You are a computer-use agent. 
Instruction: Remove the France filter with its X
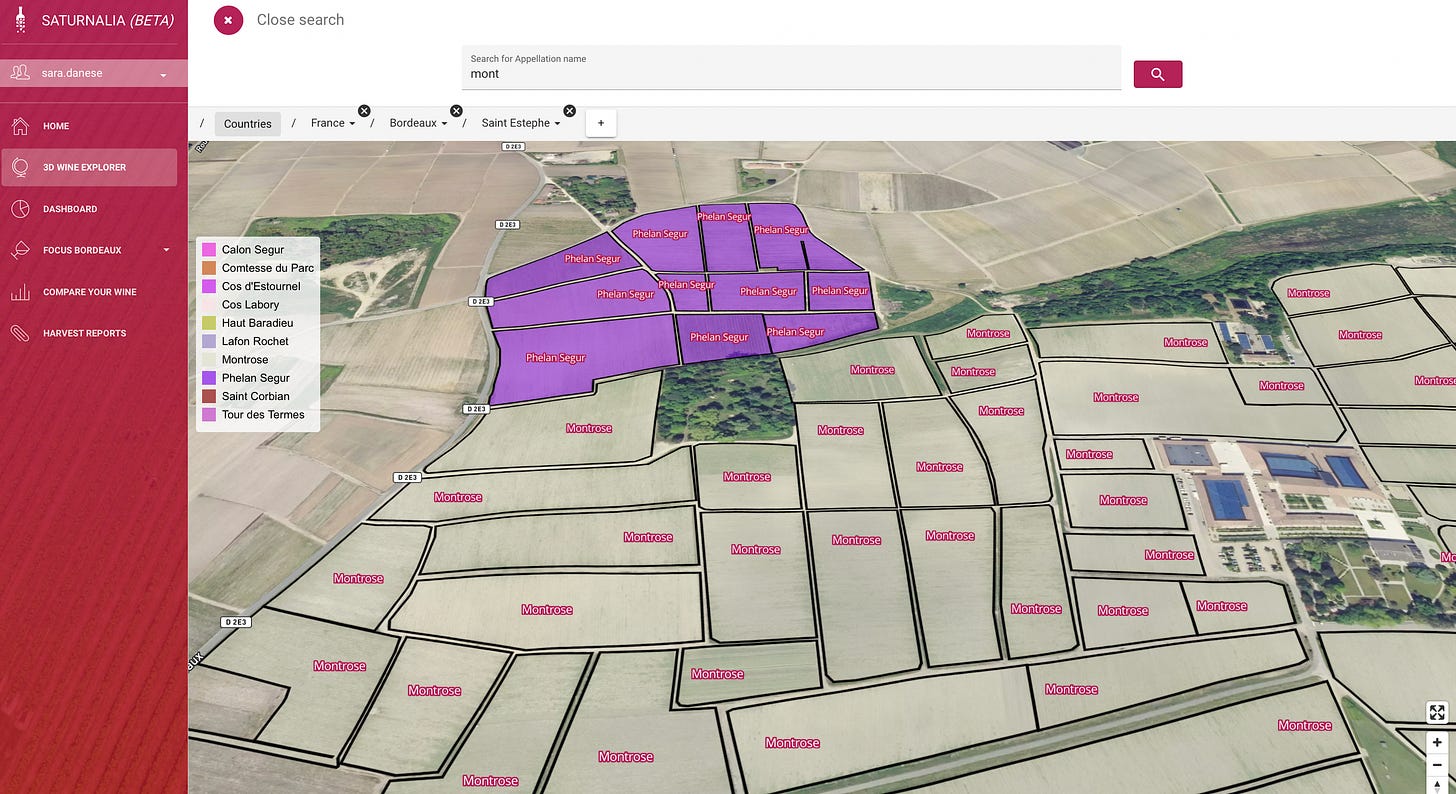pos(364,111)
